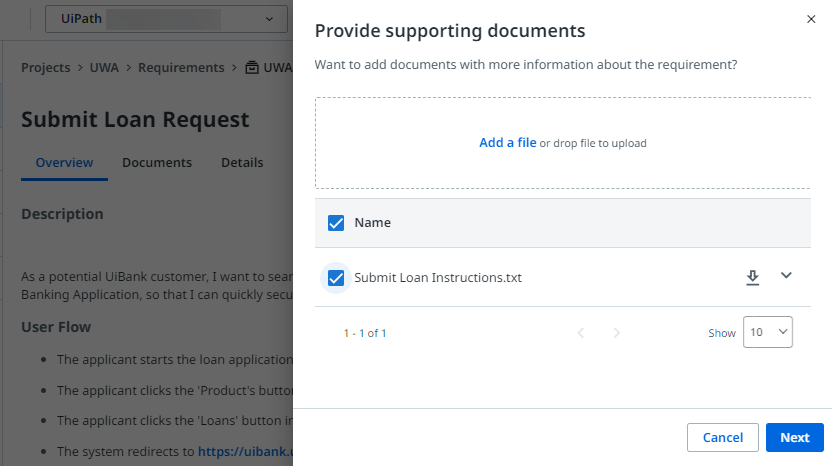
Task: Go to Requirements in breadcrumb
Action: click(180, 68)
